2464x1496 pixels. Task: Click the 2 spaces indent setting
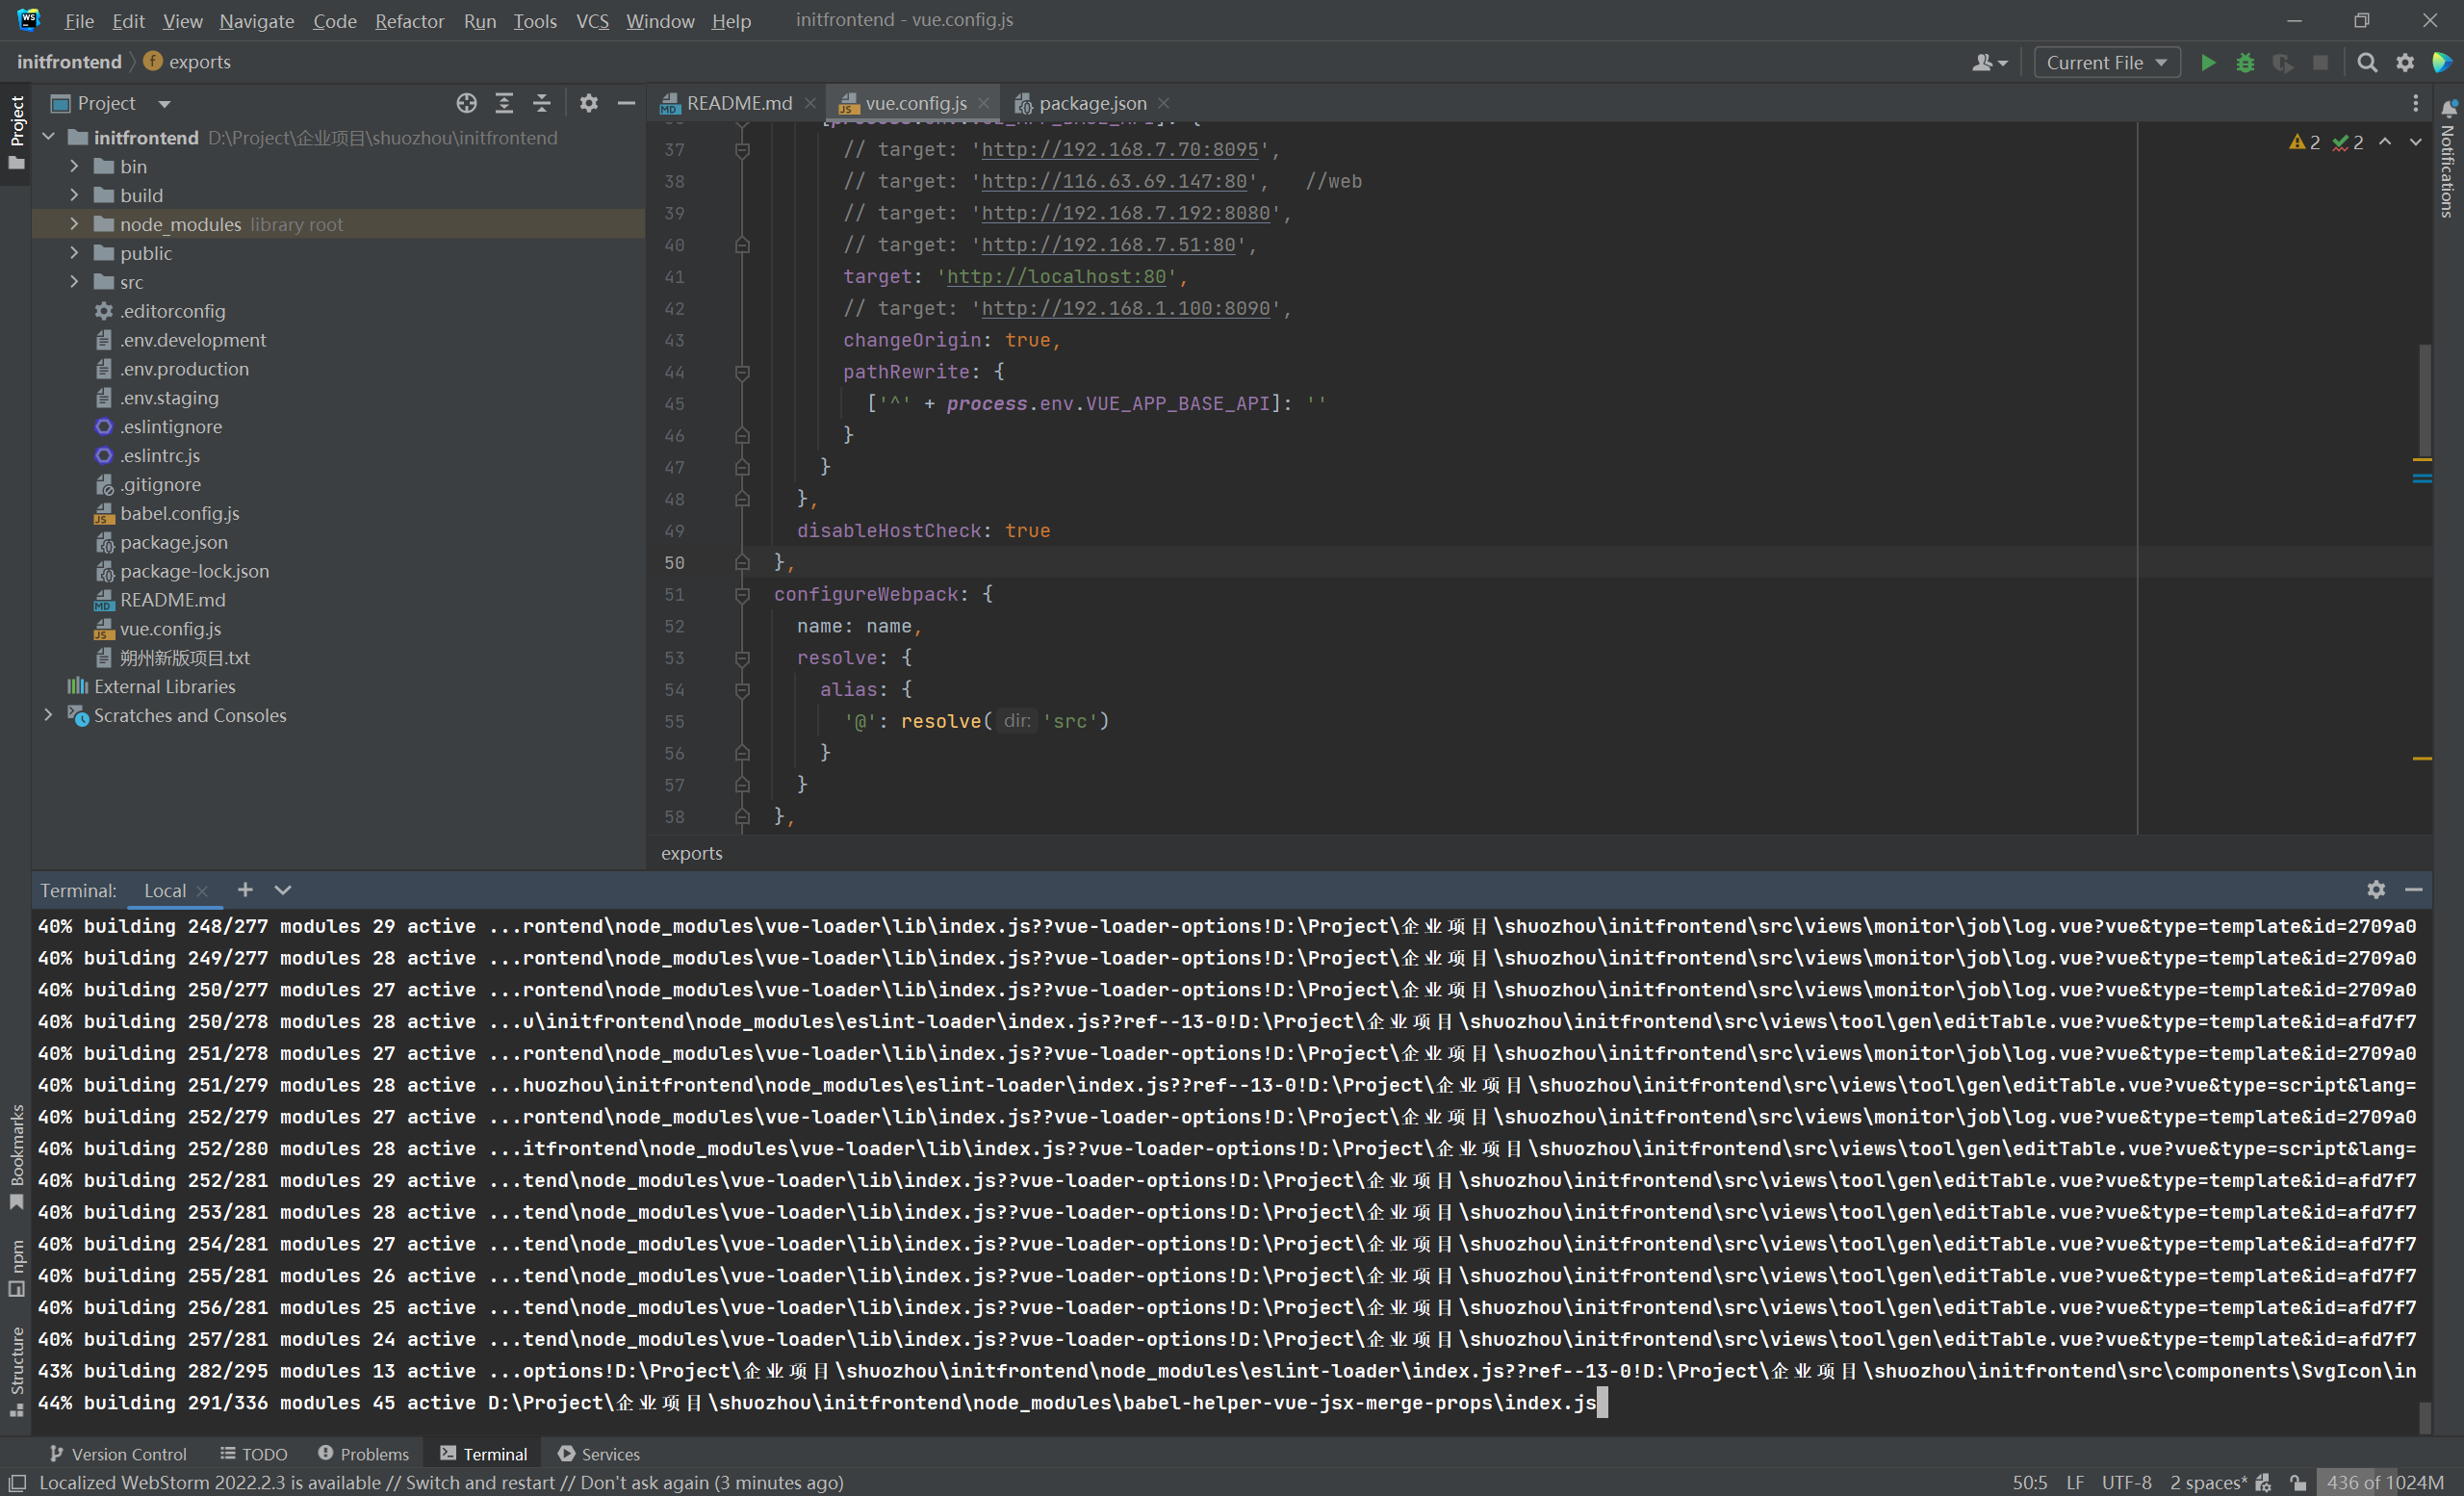coord(2208,1482)
